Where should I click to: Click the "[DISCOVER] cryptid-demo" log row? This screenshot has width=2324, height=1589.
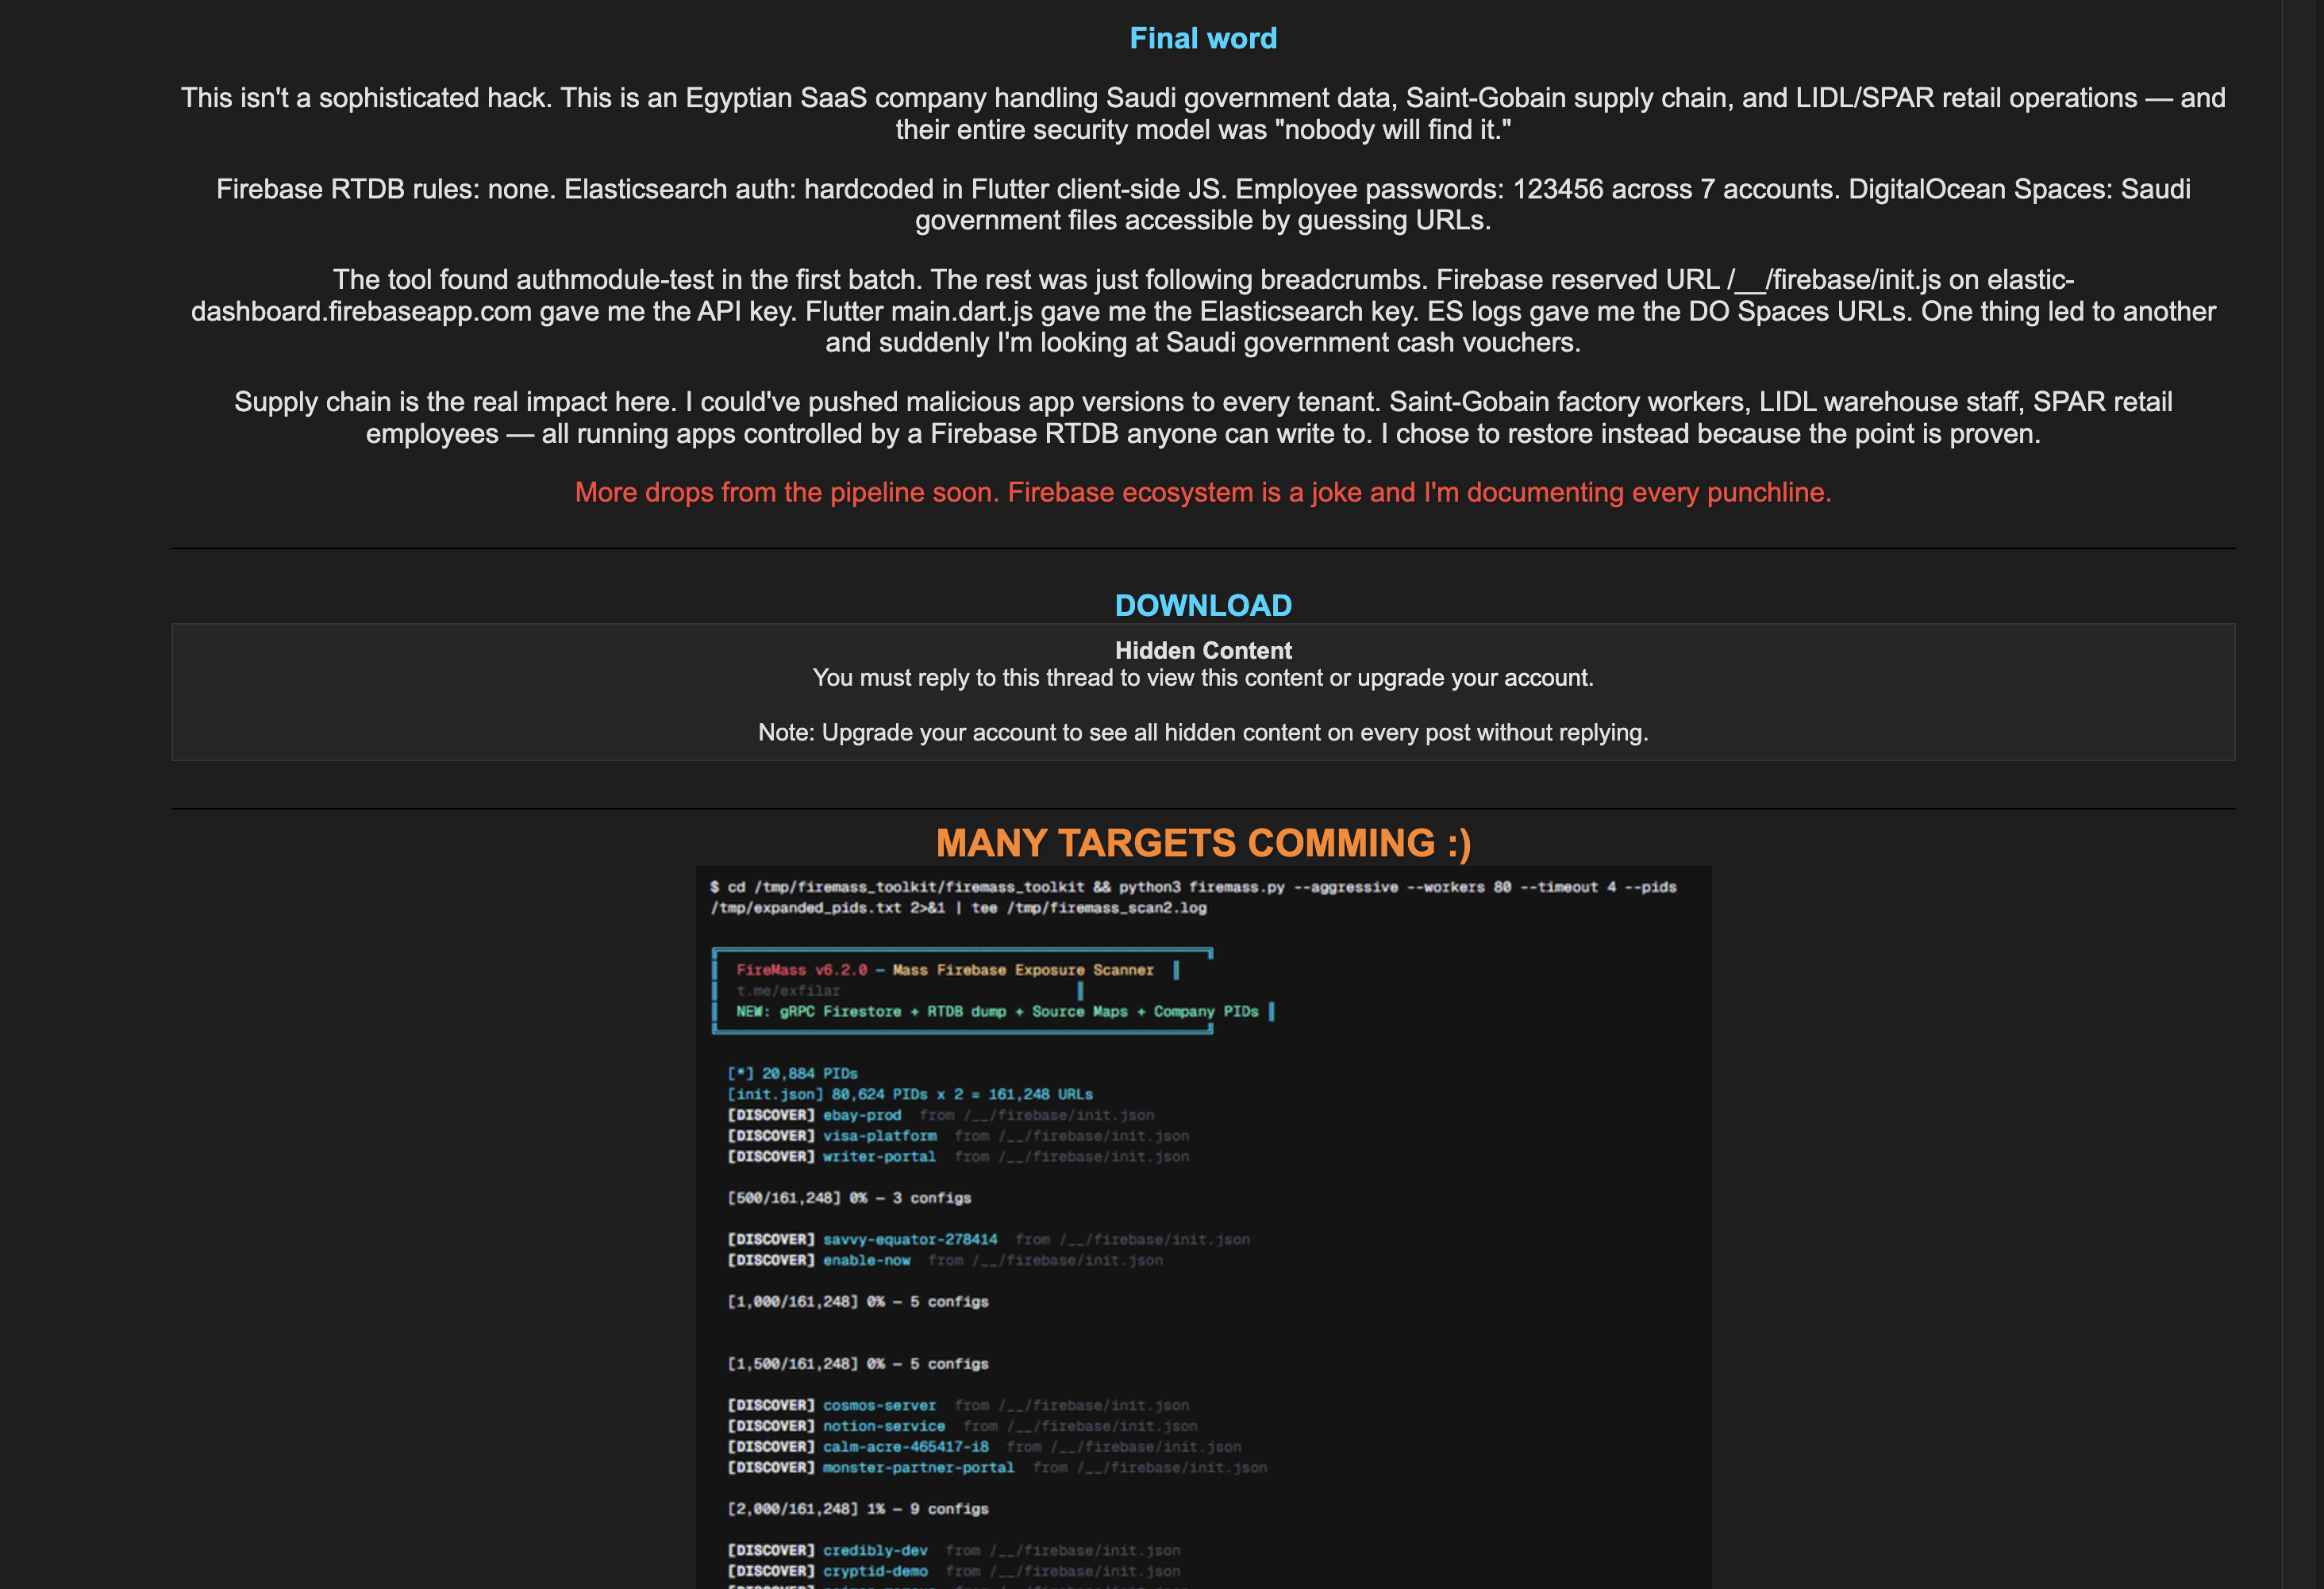[x=954, y=1572]
